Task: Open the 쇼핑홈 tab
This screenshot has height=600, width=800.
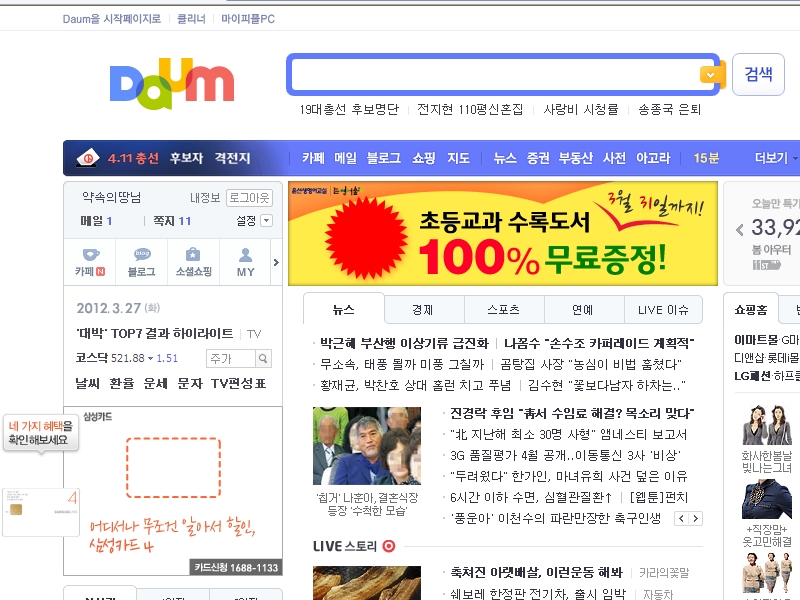Action: (x=751, y=309)
